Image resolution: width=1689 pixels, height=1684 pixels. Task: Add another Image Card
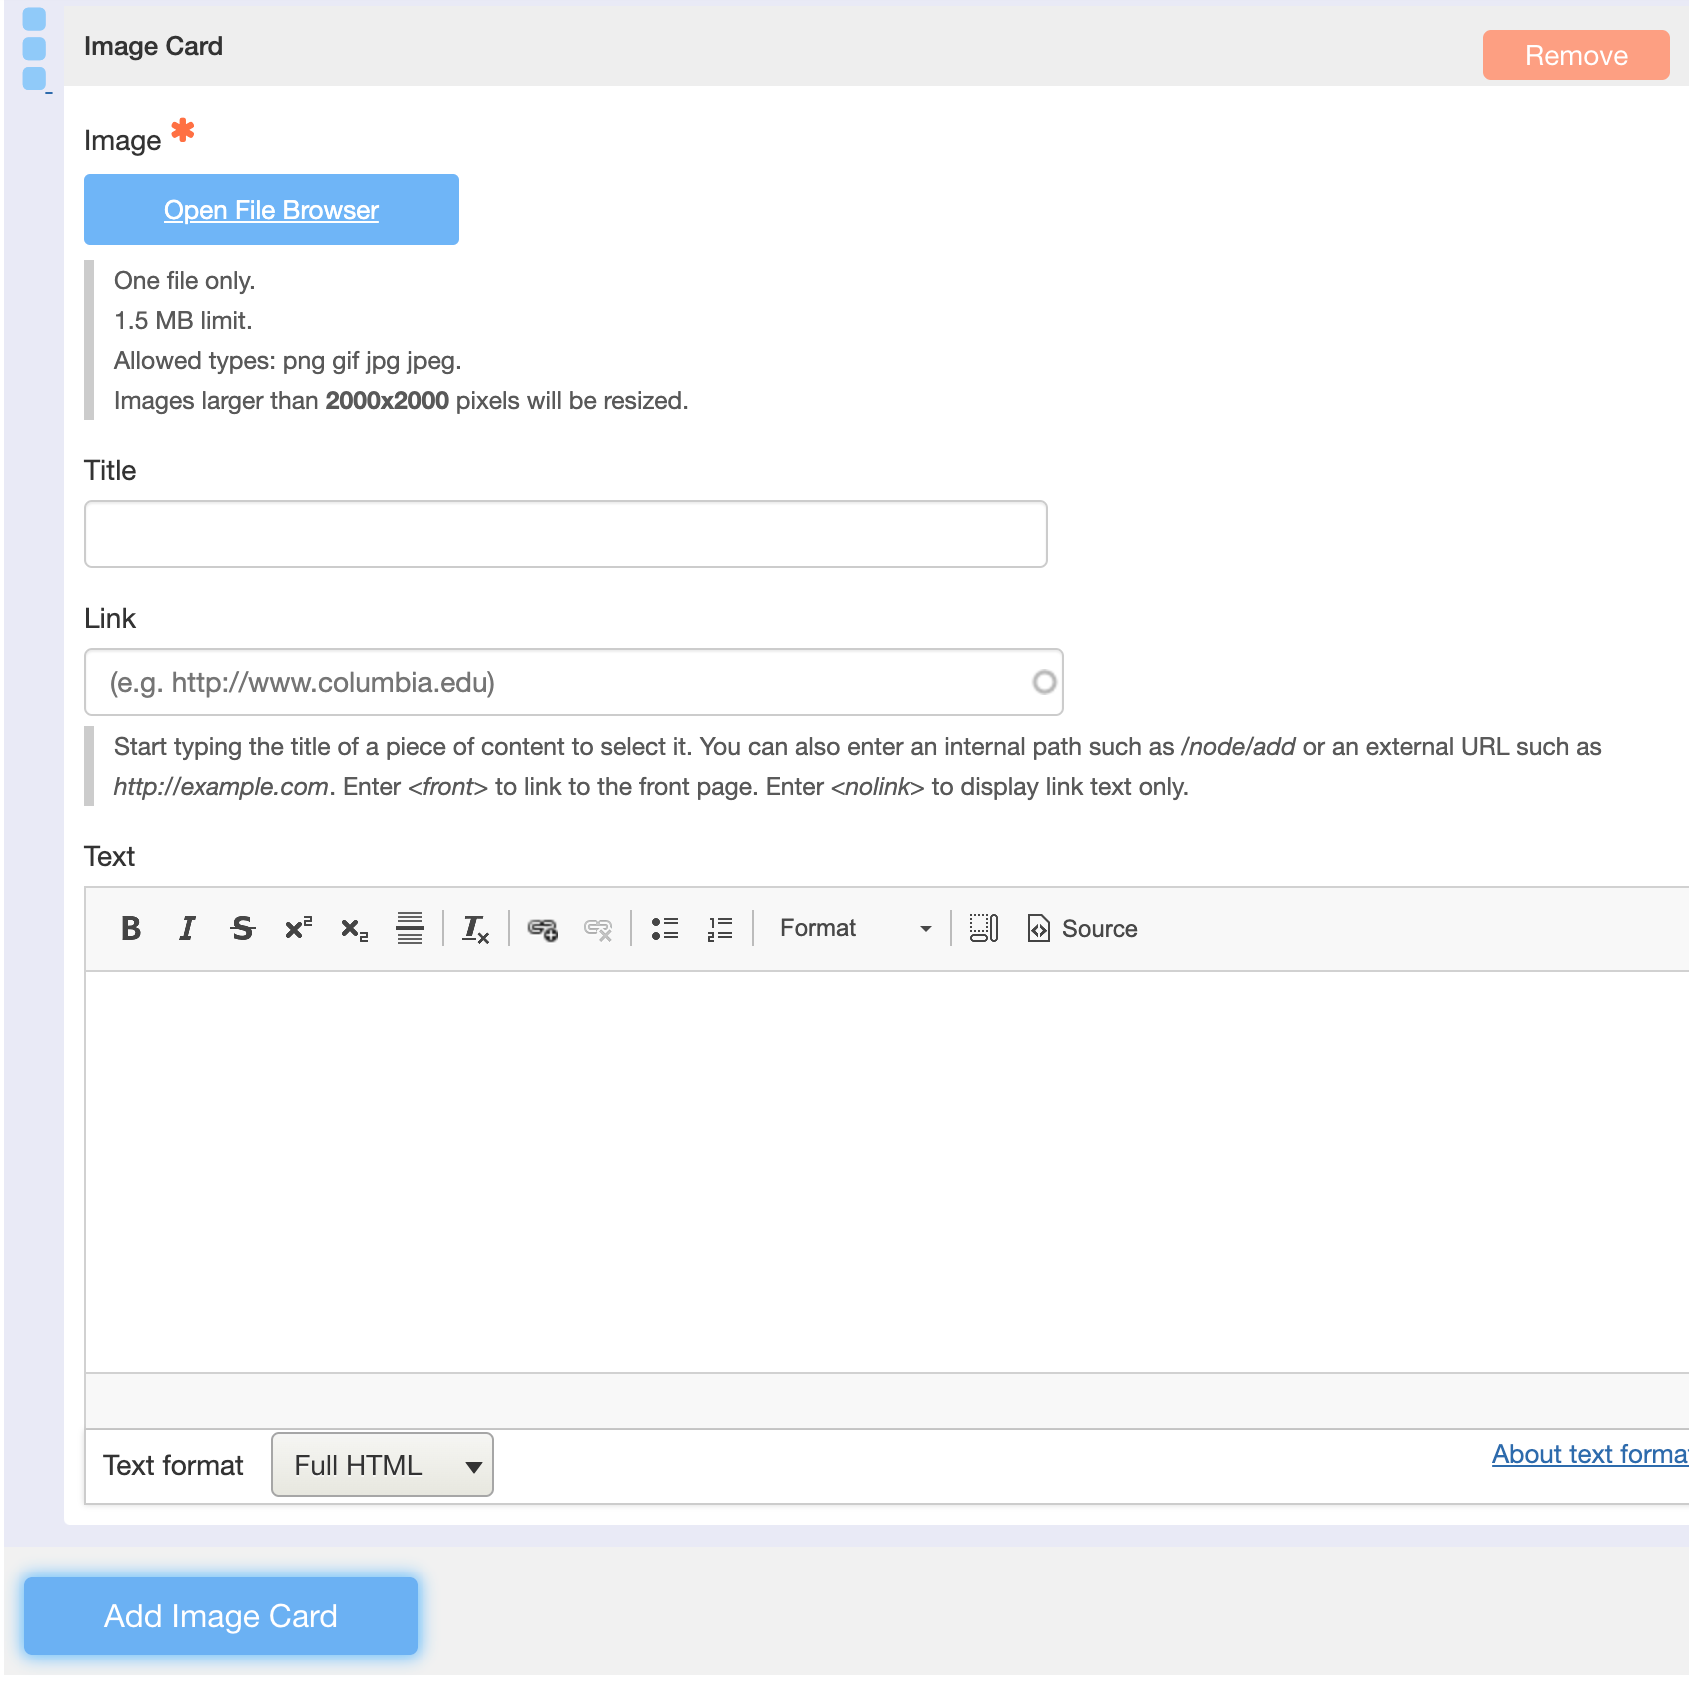click(220, 1615)
